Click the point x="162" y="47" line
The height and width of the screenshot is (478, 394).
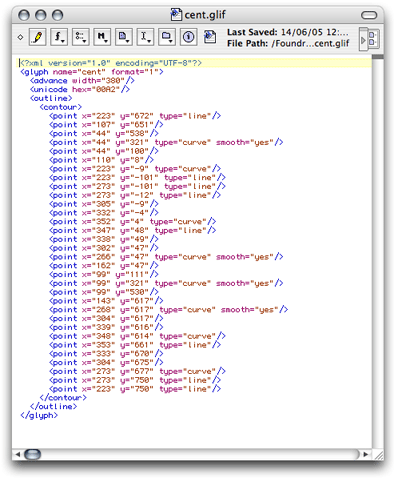(104, 266)
